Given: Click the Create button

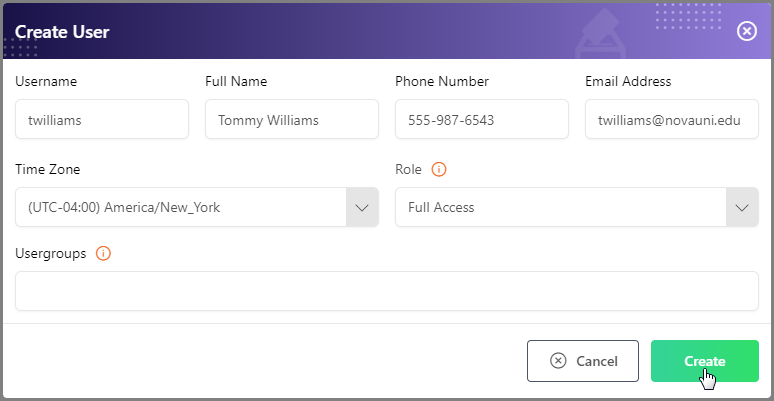Looking at the screenshot, I should point(705,361).
